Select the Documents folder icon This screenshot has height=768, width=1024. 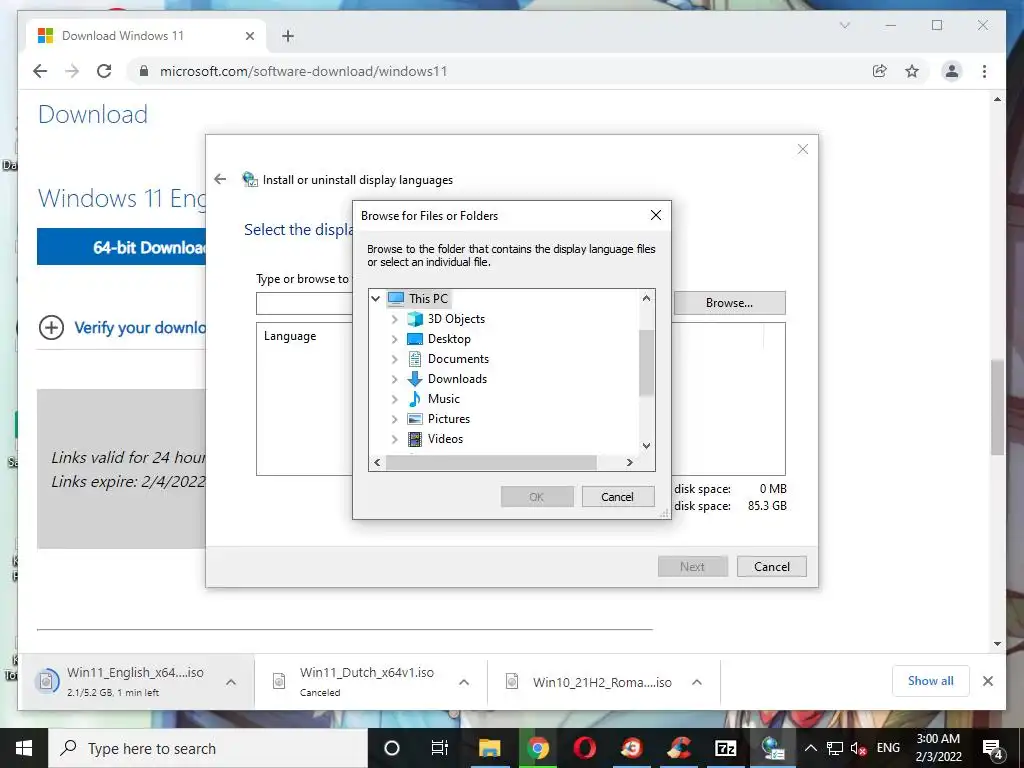tap(415, 359)
